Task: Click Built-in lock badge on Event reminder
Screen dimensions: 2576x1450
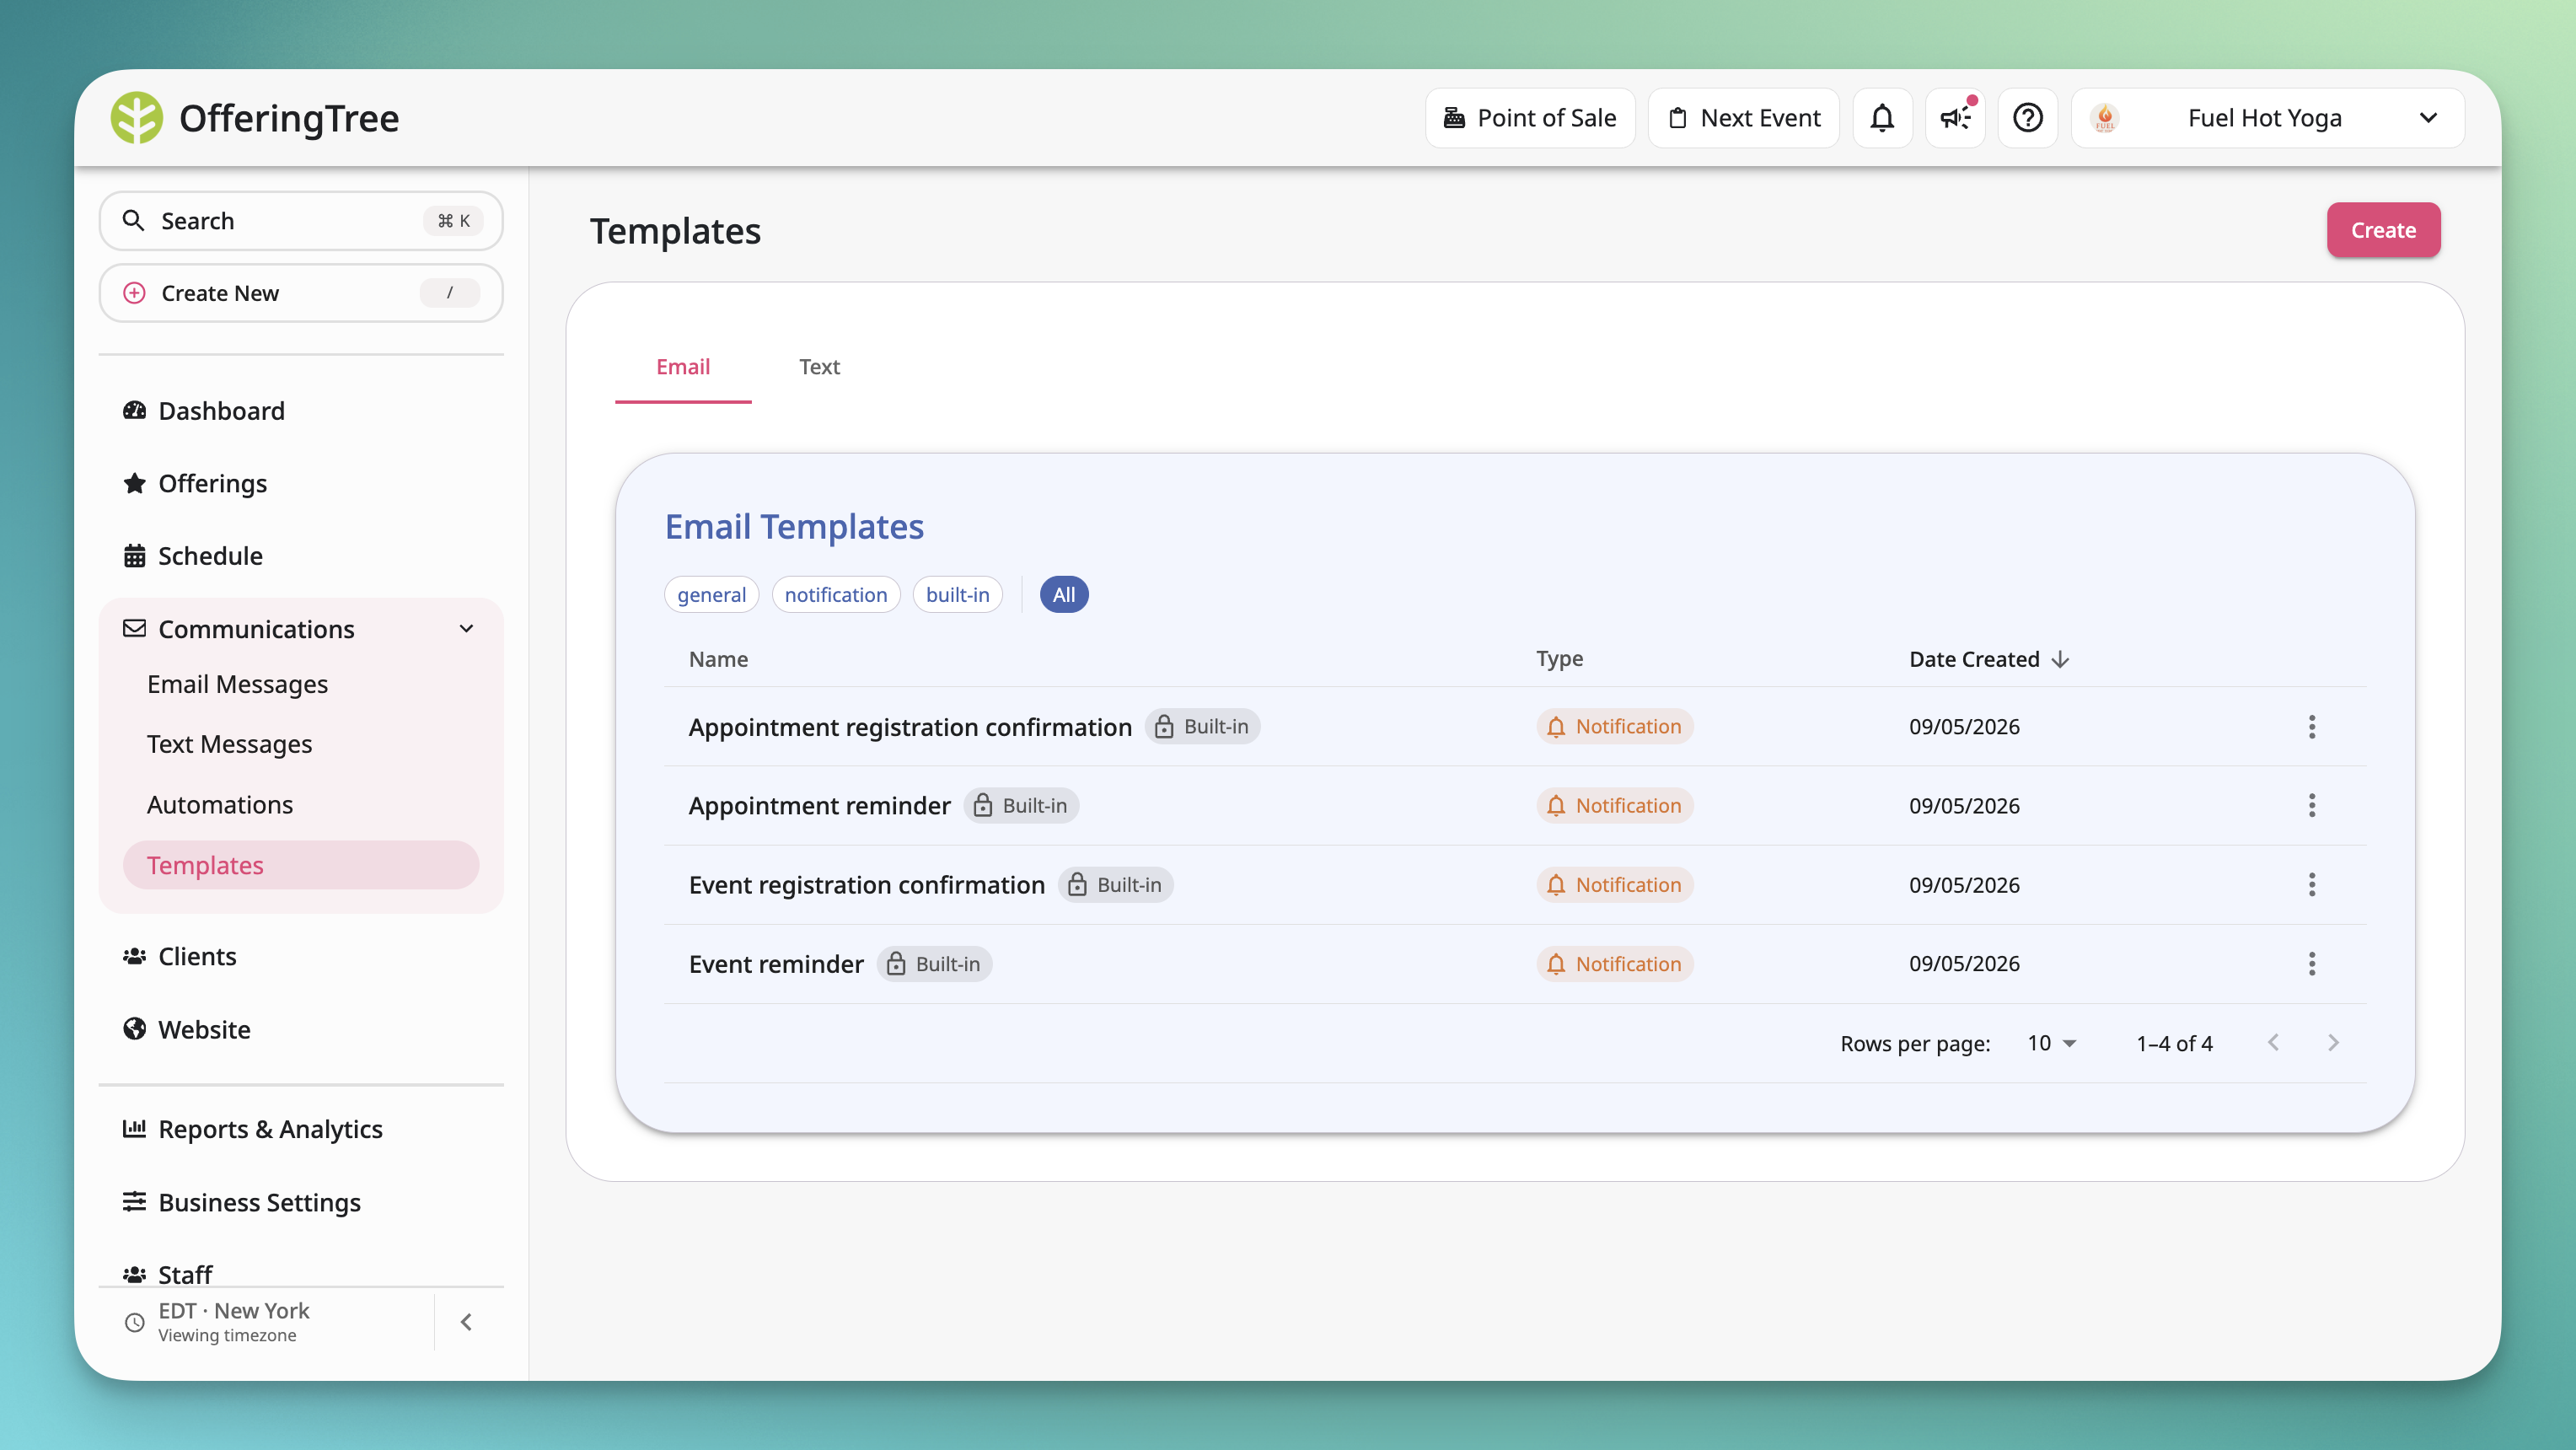Action: [x=934, y=964]
